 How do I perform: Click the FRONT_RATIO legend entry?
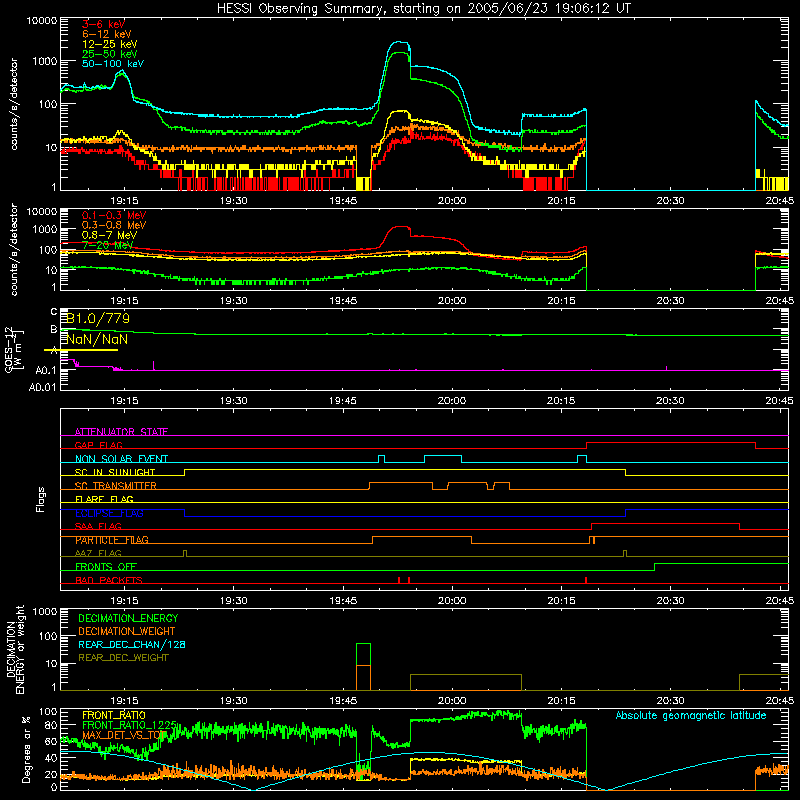[x=114, y=715]
